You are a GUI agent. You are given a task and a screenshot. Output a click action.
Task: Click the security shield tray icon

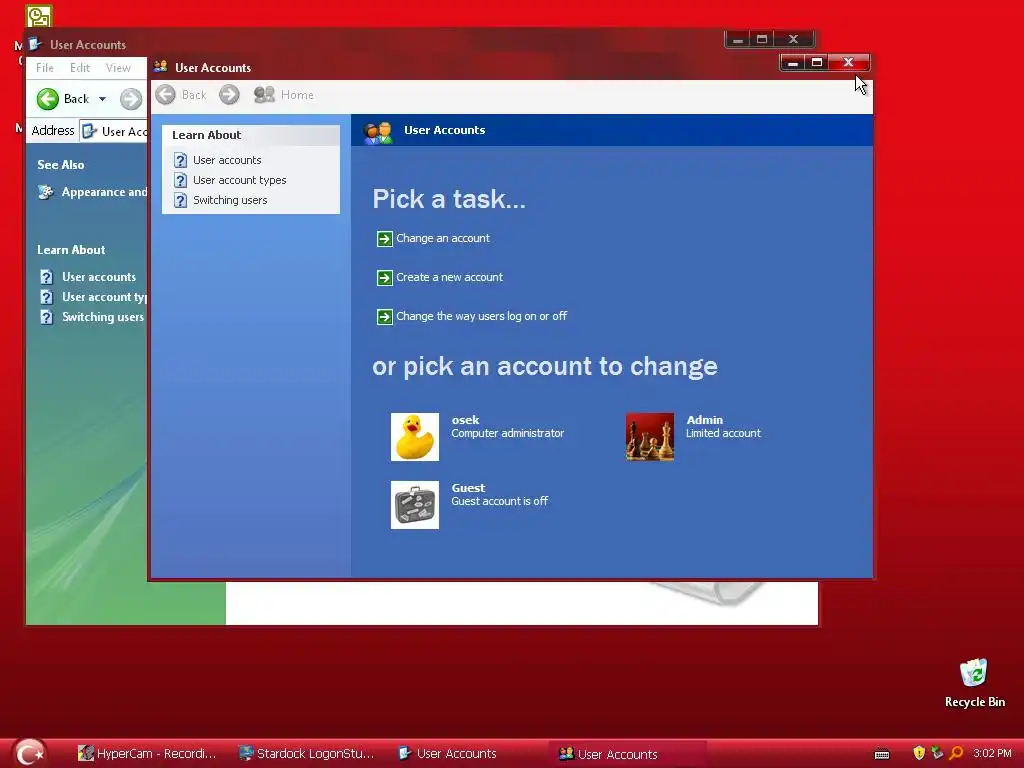point(919,753)
